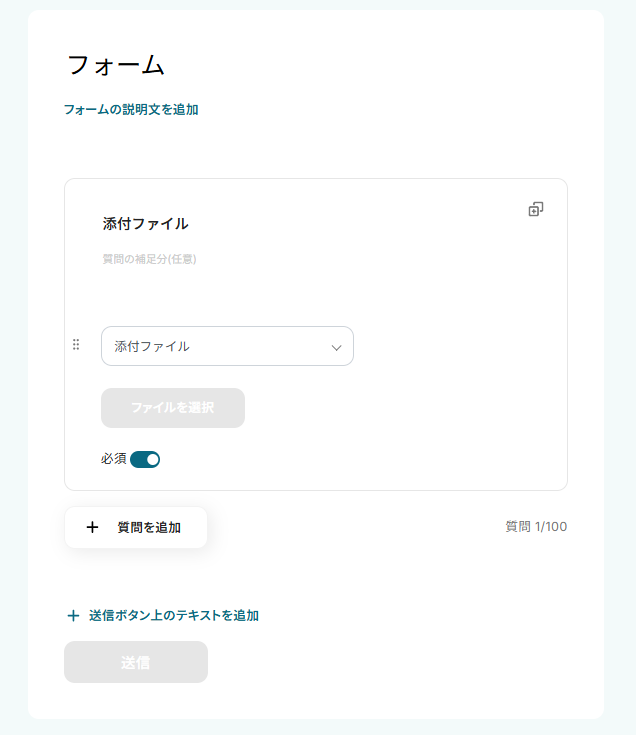This screenshot has width=636, height=735.
Task: Focus the 質問の補足分(任意) description field
Action: [150, 259]
